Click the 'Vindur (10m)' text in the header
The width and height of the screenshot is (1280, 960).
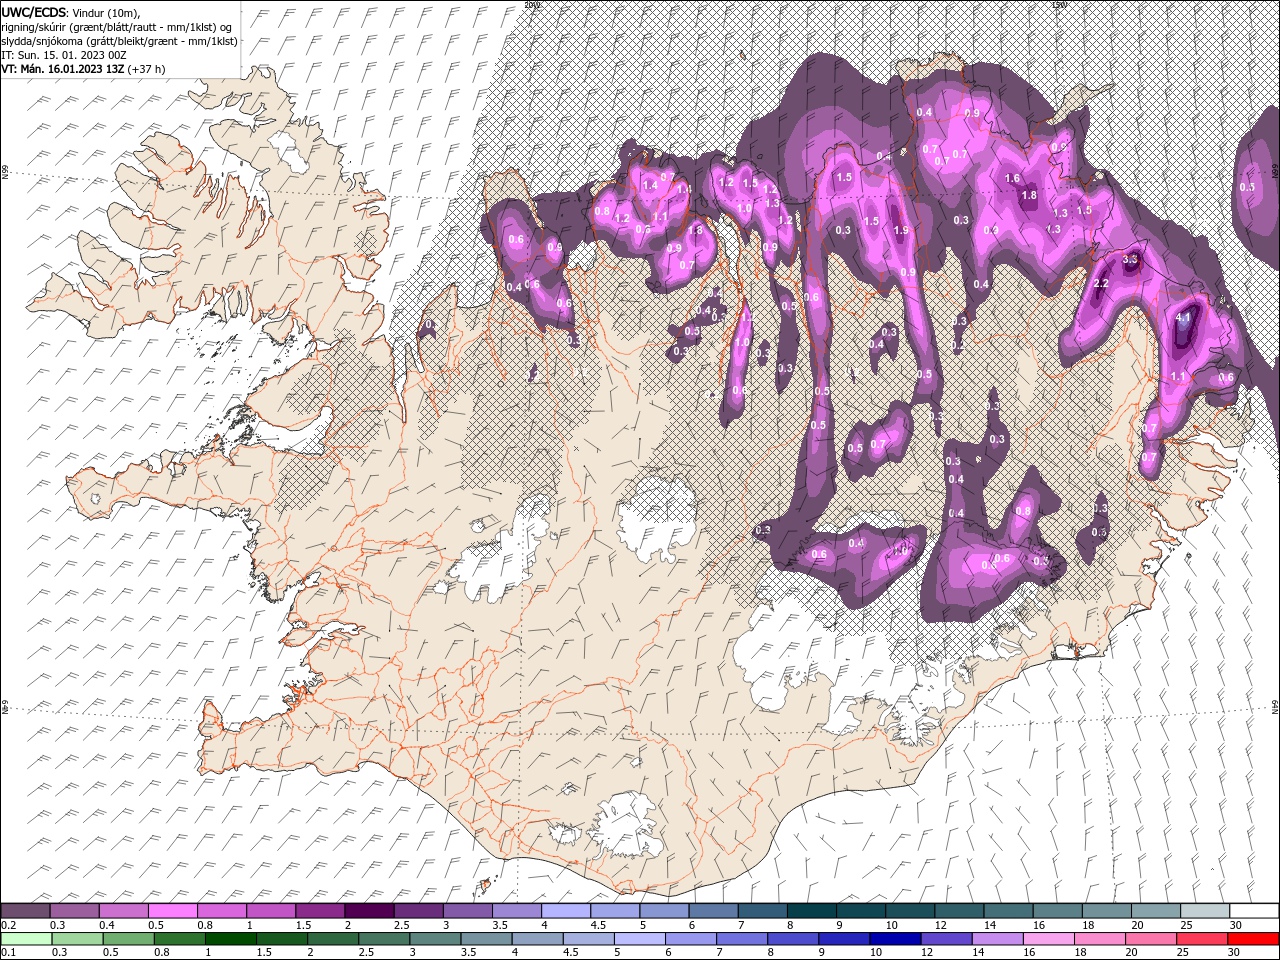pos(106,12)
